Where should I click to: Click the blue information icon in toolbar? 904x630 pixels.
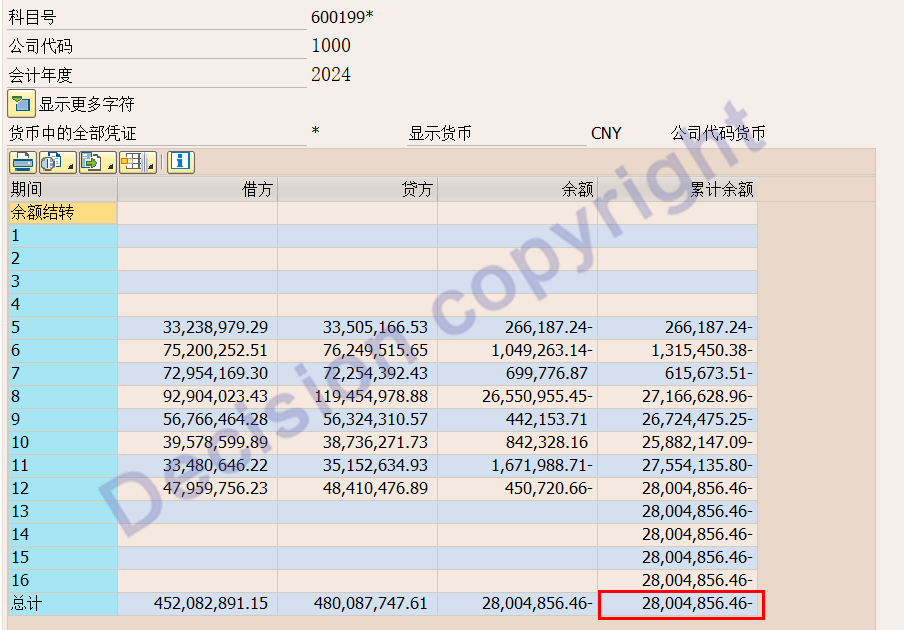[x=180, y=162]
